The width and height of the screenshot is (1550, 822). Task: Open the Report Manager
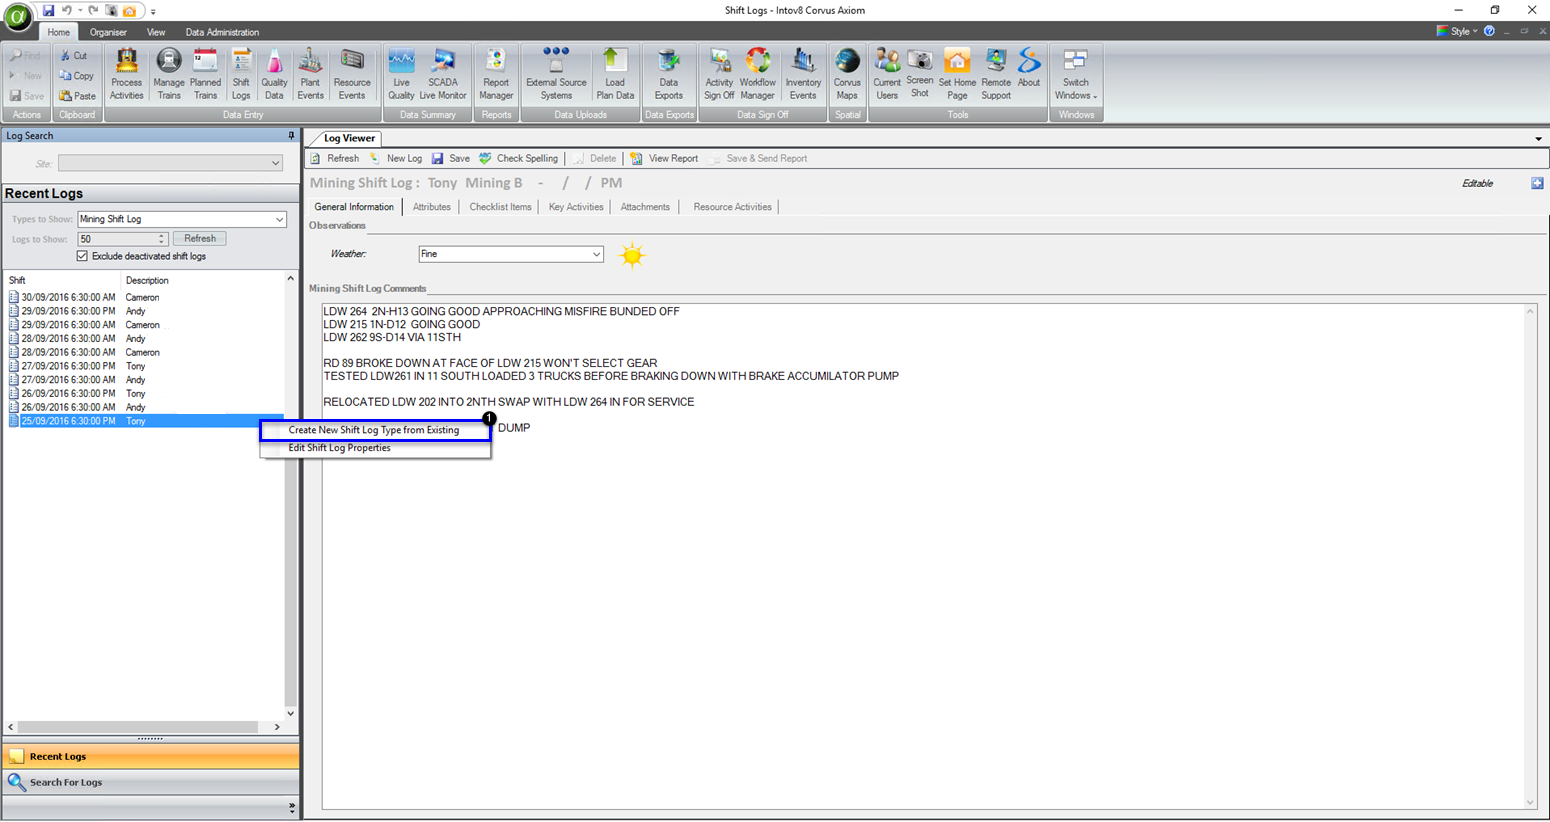496,75
